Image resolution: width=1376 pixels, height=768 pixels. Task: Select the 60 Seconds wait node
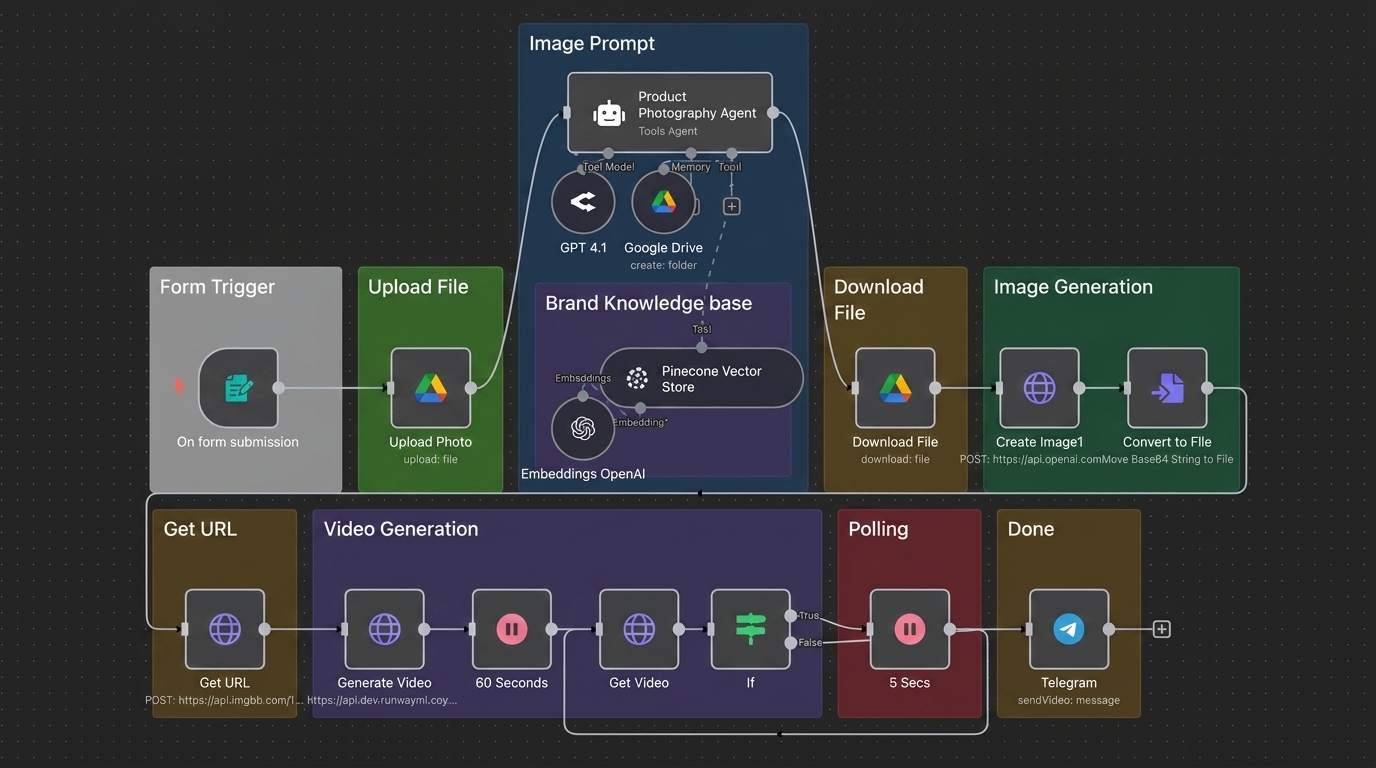coord(512,629)
